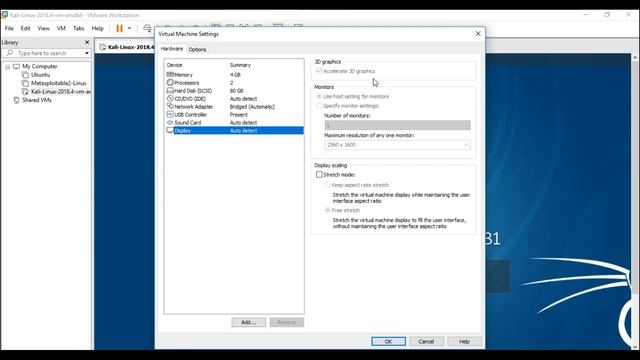Screen dimensions: 640x360
Task: Click the VMware Workstation title bar icon
Action: [5, 15]
